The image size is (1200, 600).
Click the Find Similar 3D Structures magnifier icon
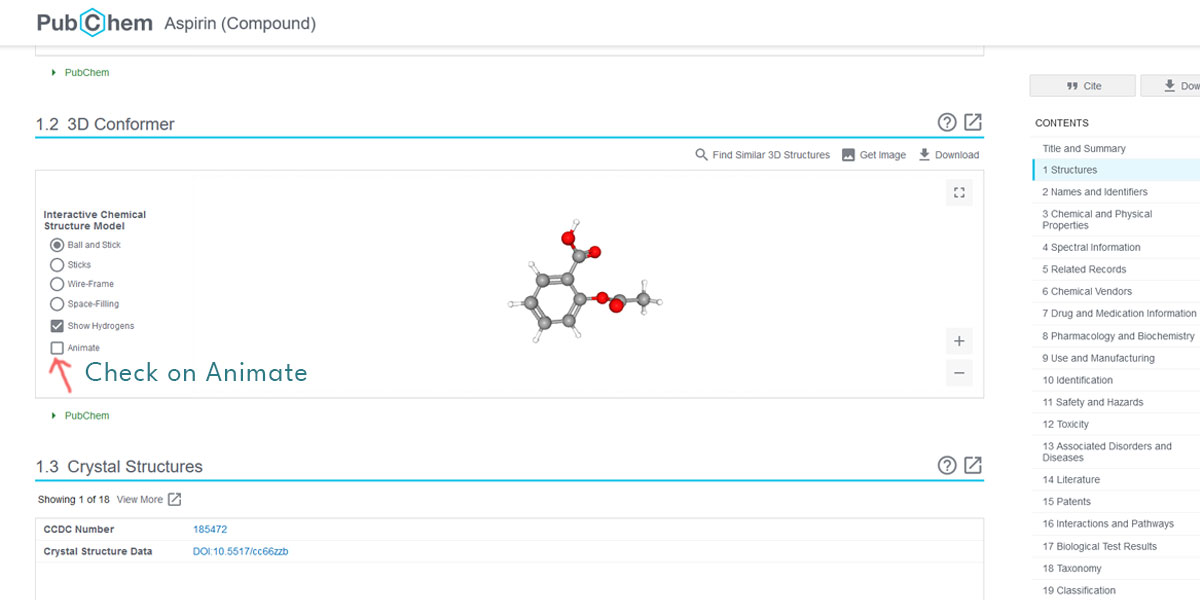(x=702, y=155)
